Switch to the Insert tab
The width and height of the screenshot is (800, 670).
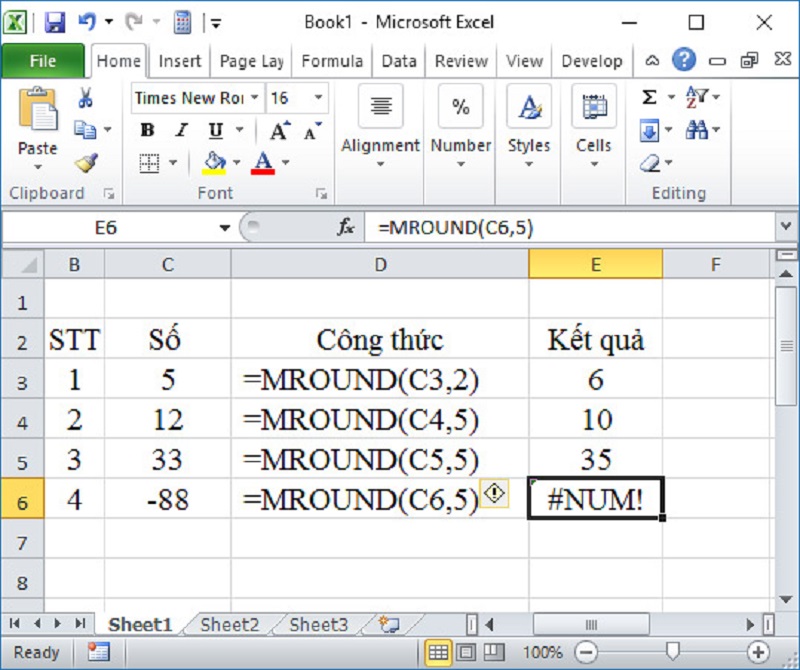pyautogui.click(x=180, y=61)
